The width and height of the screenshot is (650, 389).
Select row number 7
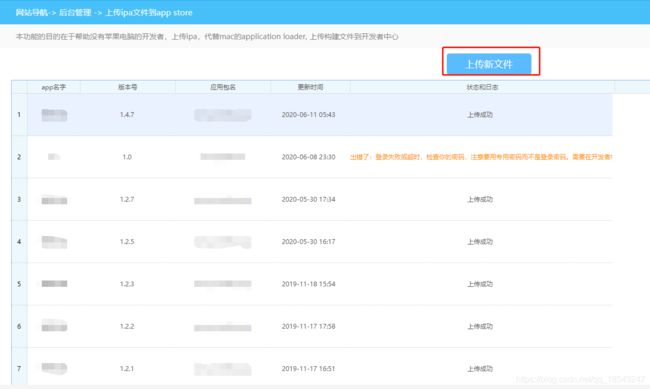[x=19, y=368]
